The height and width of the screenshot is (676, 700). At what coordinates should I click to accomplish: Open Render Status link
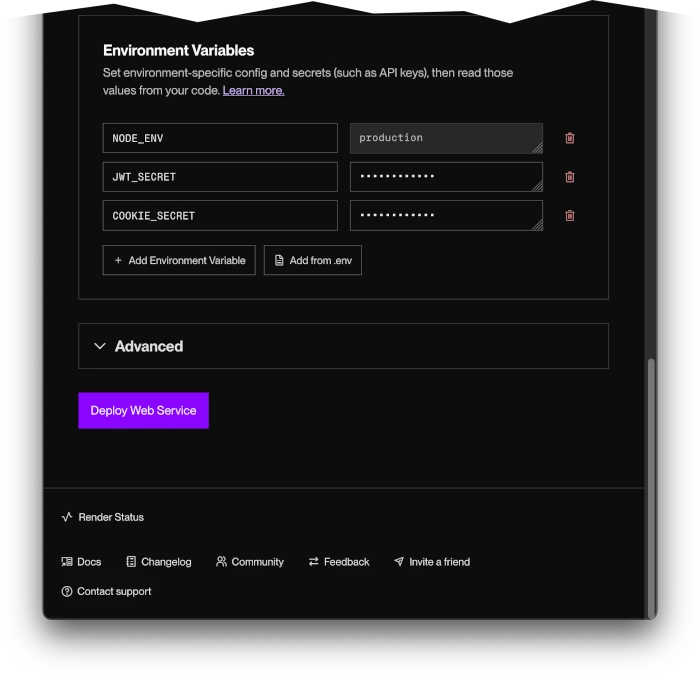103,517
